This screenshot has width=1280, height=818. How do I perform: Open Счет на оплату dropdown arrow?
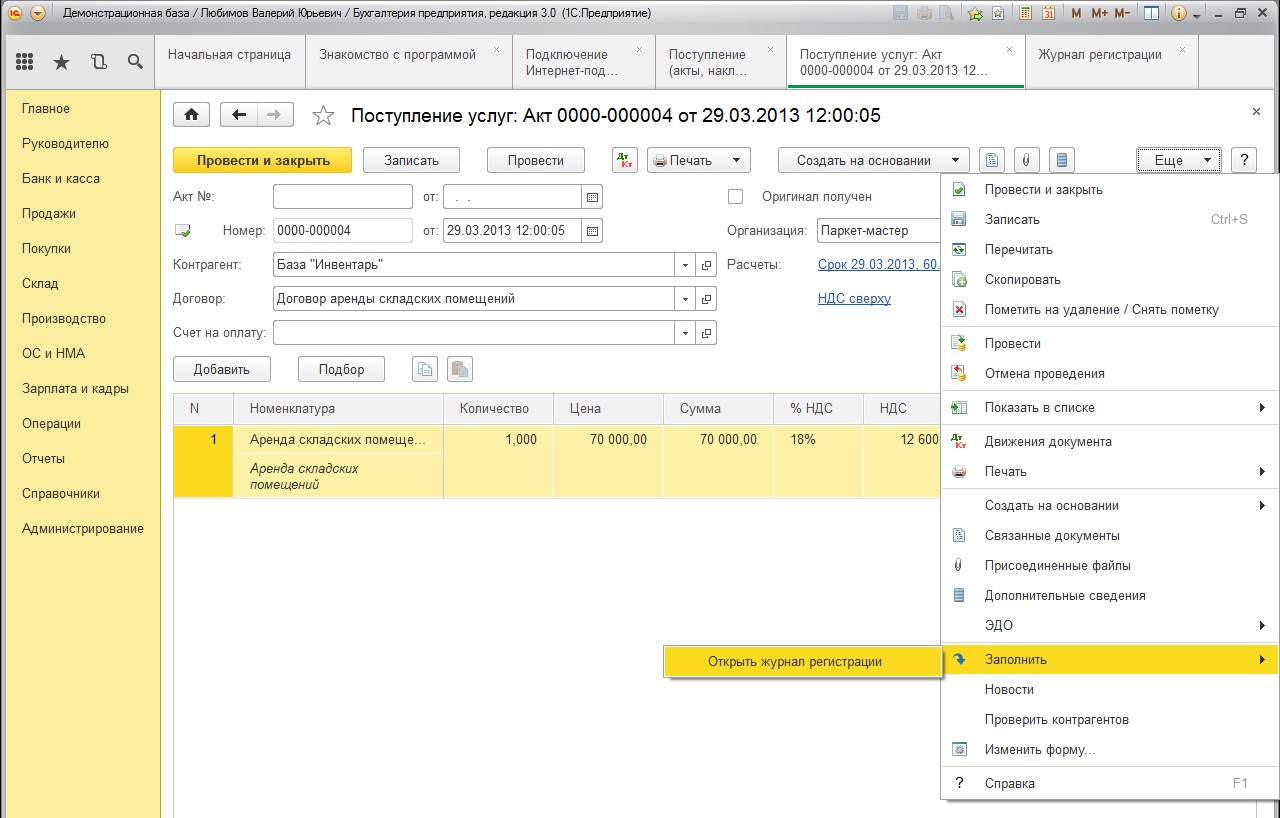click(x=685, y=333)
